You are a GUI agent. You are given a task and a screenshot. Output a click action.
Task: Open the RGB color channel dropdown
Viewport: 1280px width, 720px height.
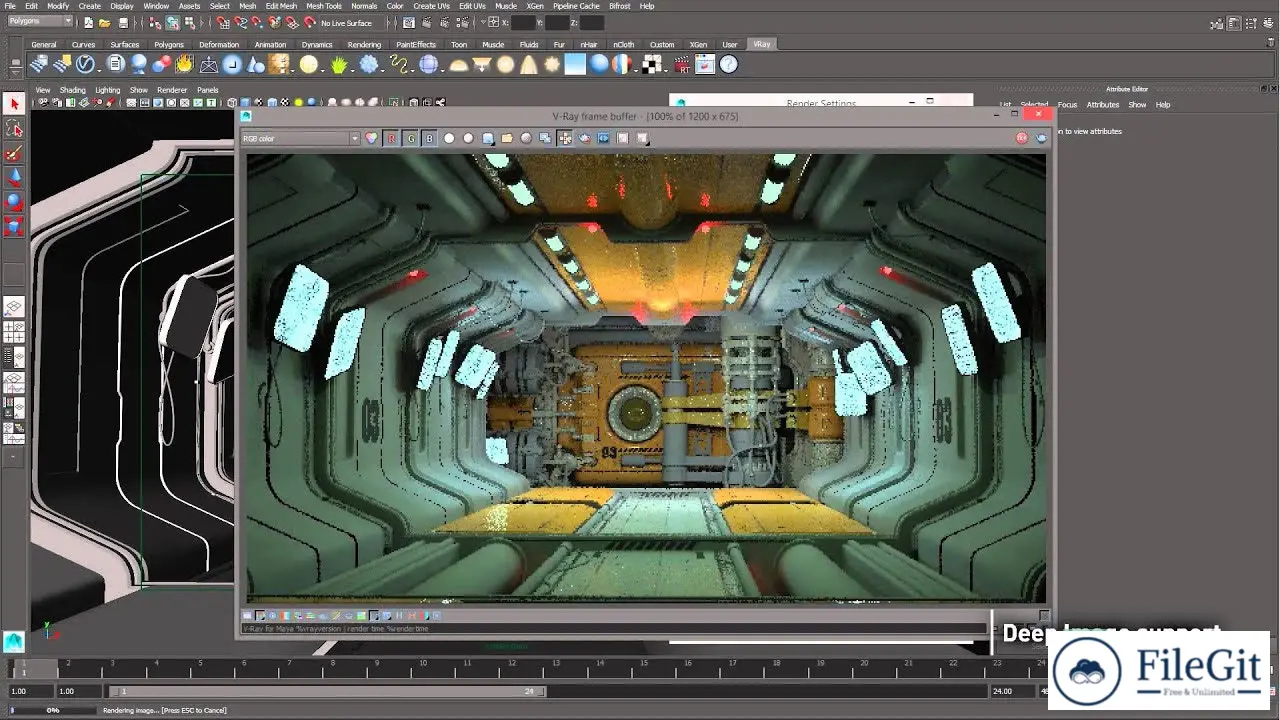pos(301,138)
